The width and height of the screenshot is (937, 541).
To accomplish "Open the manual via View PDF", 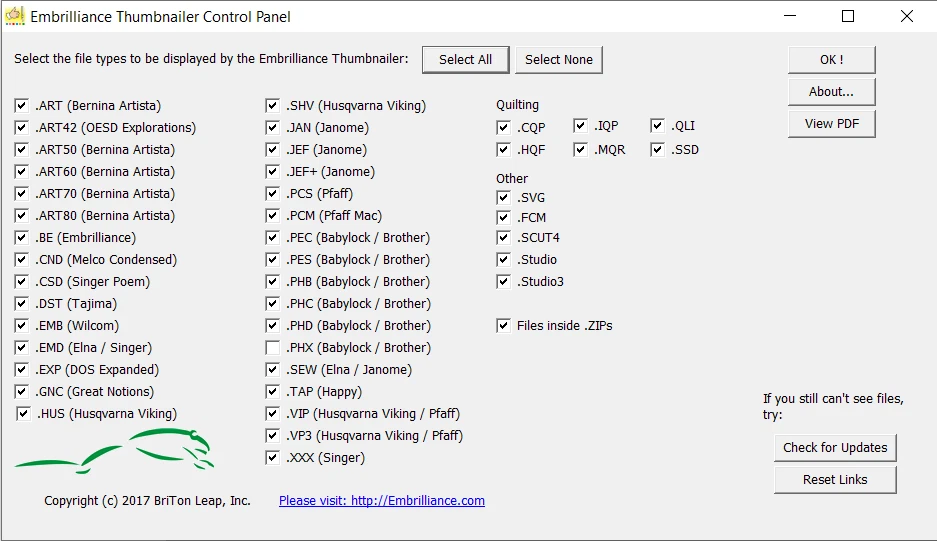I will coord(832,124).
